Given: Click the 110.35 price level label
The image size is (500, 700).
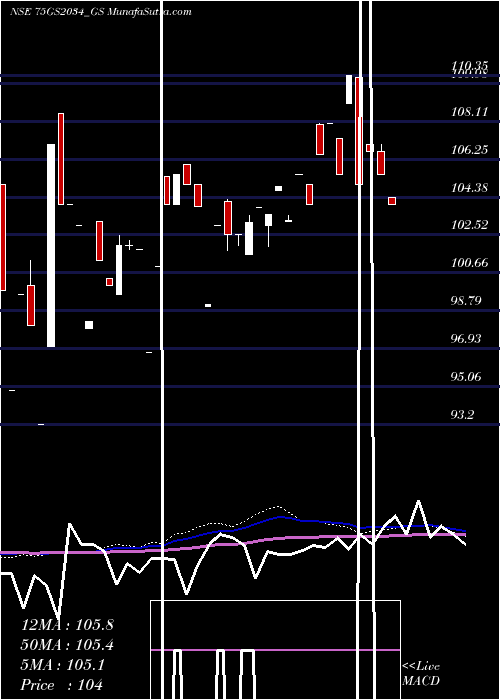Looking at the screenshot, I should click(x=470, y=67).
